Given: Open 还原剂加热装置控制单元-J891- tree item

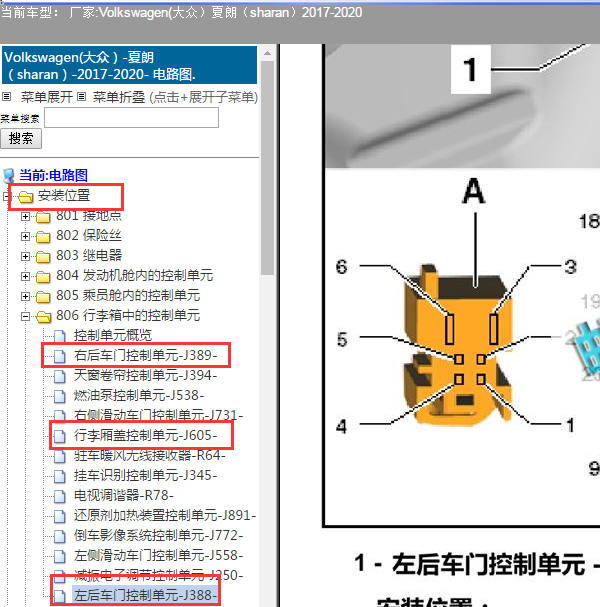Looking at the screenshot, I should 165,516.
